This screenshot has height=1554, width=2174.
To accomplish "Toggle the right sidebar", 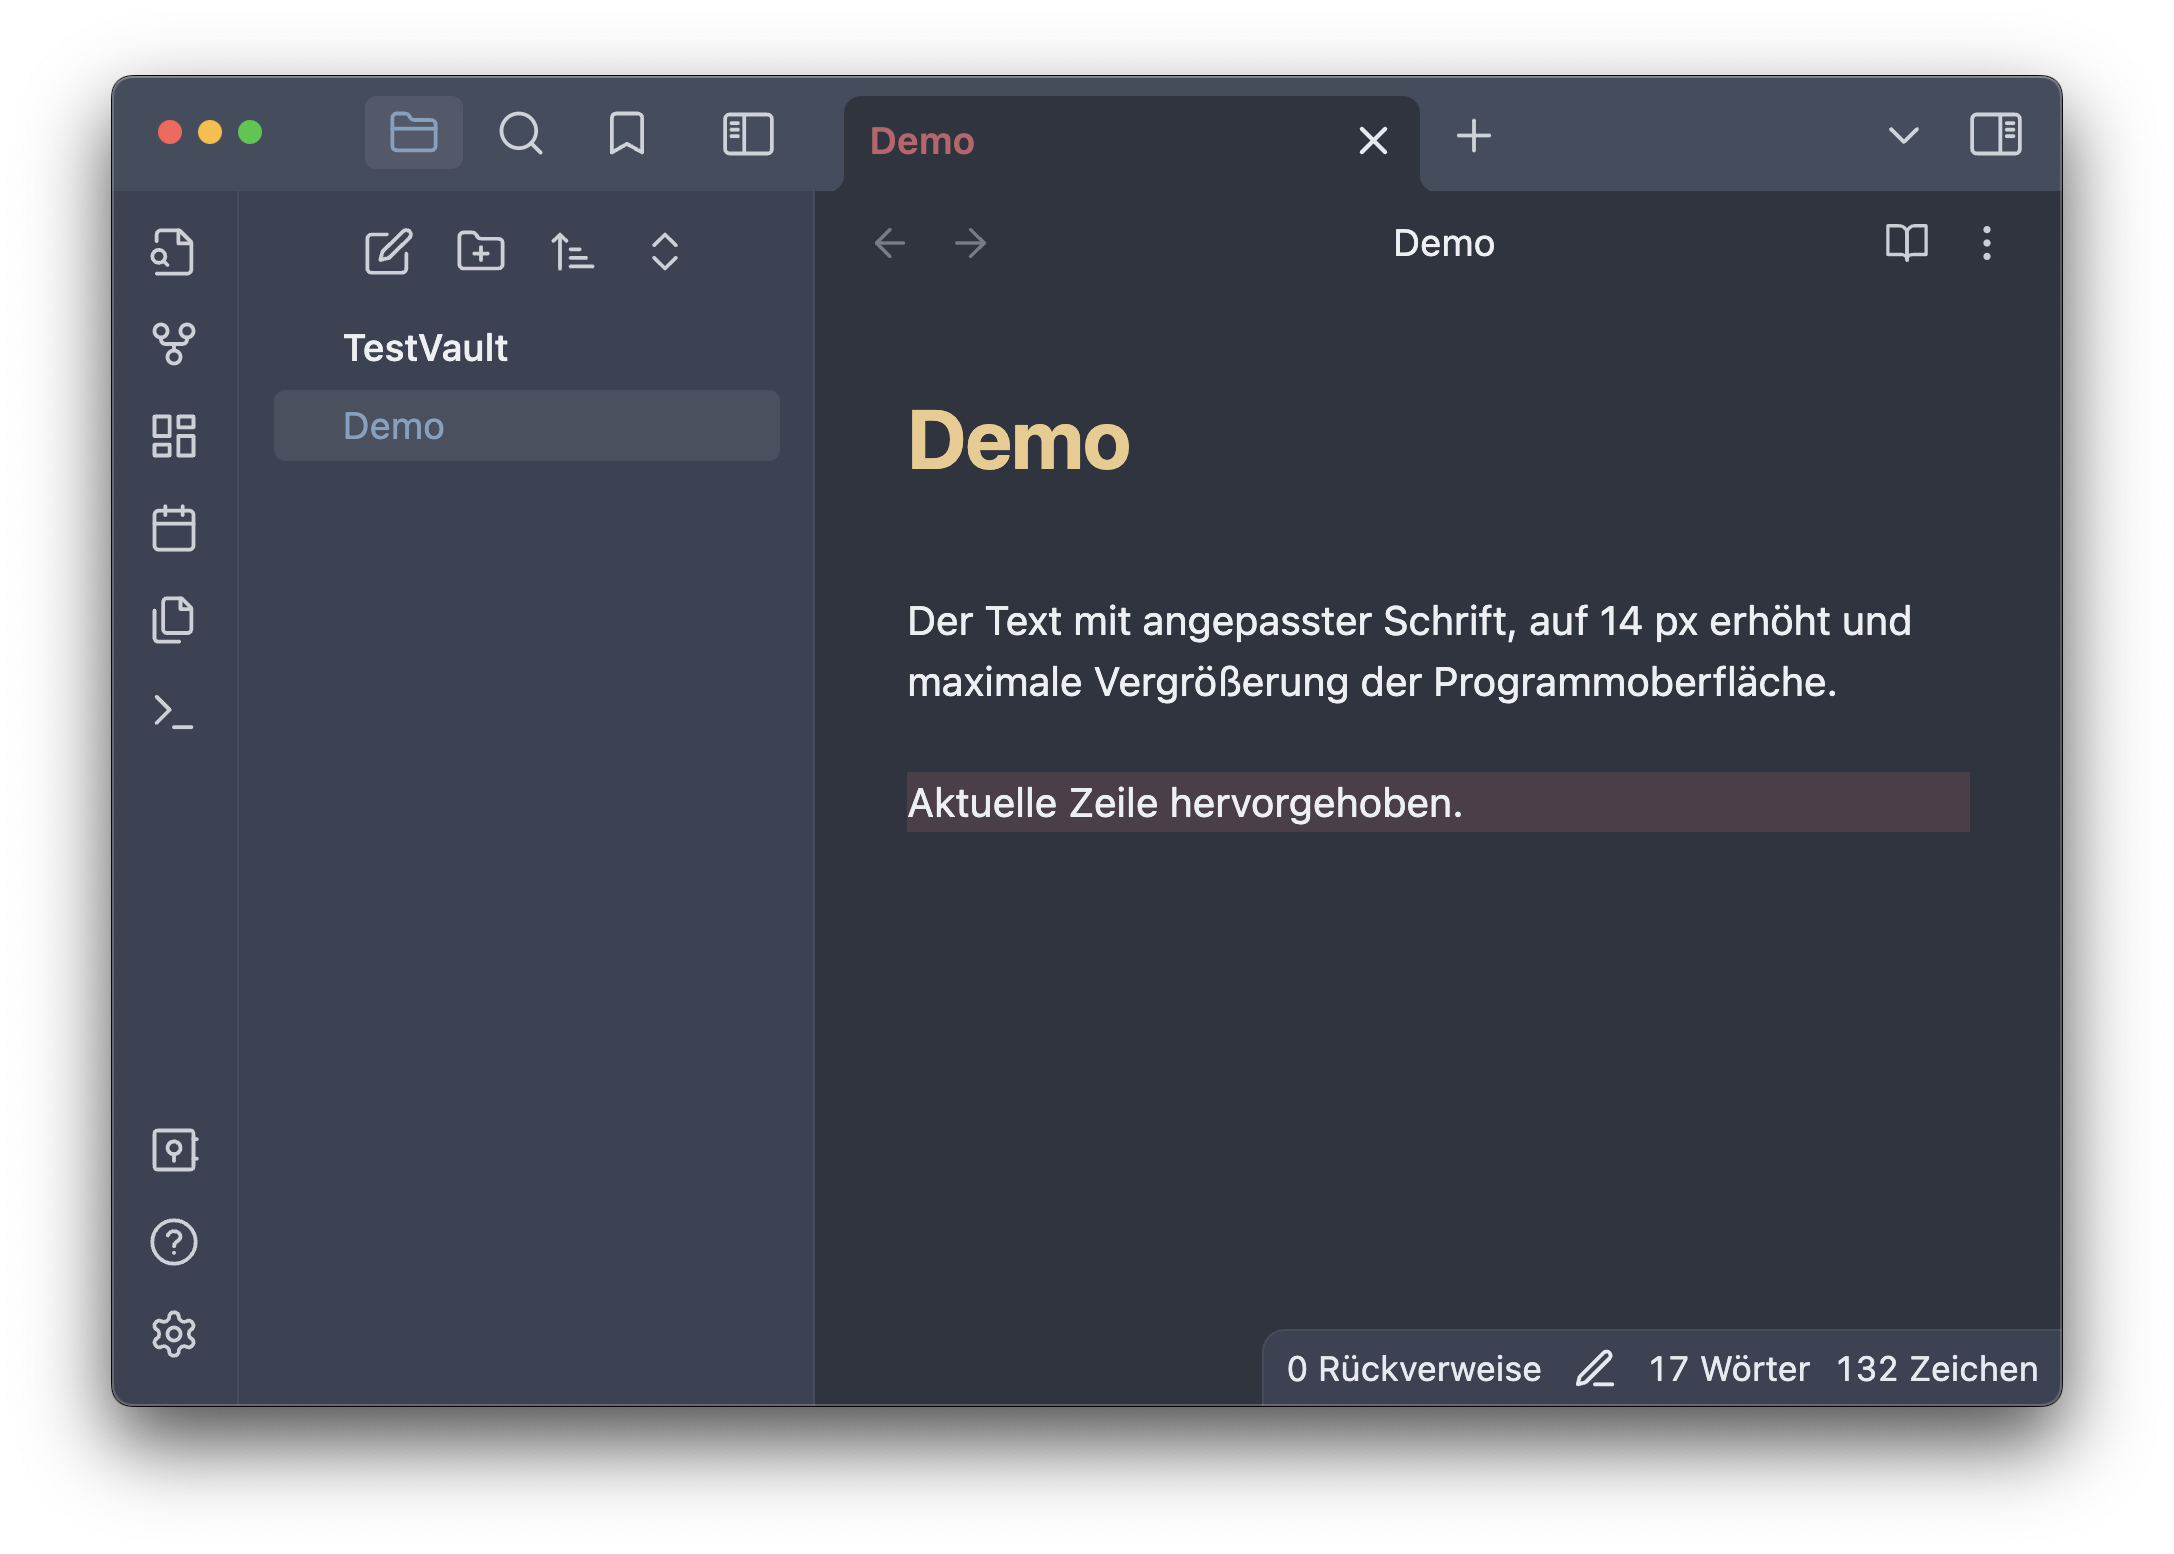I will 1995,134.
